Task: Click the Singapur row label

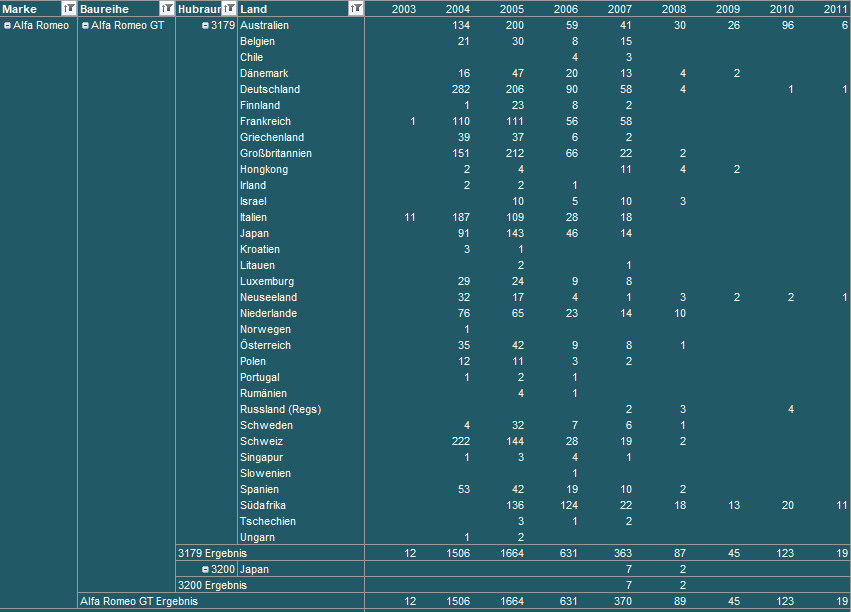Action: [261, 457]
